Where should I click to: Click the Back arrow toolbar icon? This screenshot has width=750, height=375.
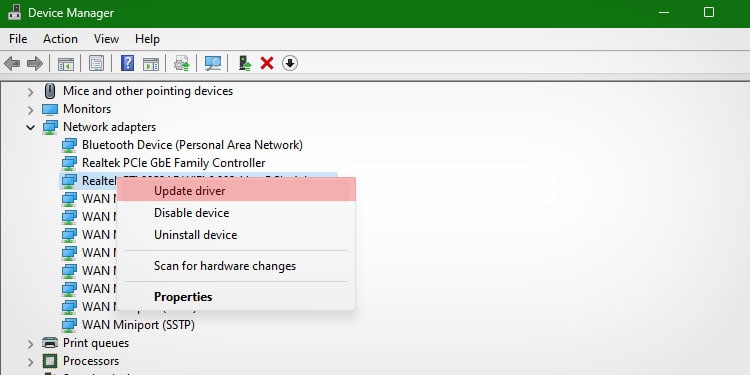tap(12, 63)
